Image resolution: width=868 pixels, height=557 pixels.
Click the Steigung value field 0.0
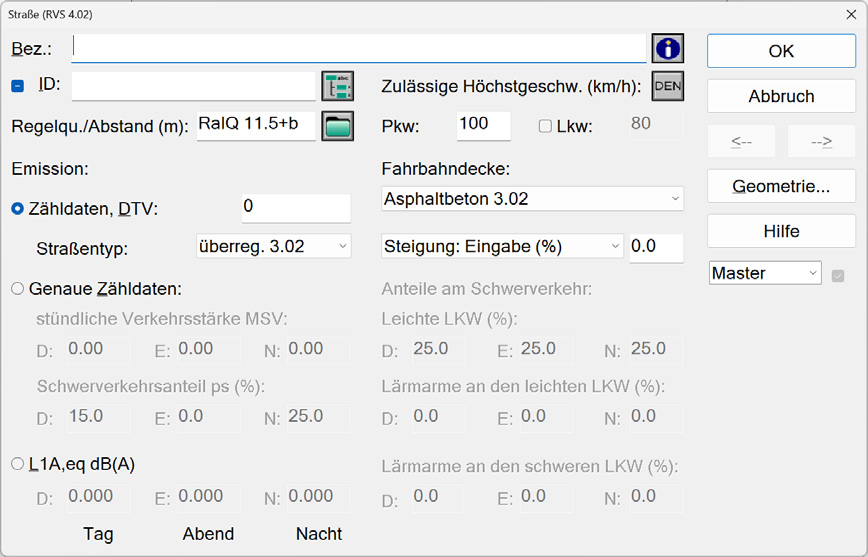coord(656,248)
